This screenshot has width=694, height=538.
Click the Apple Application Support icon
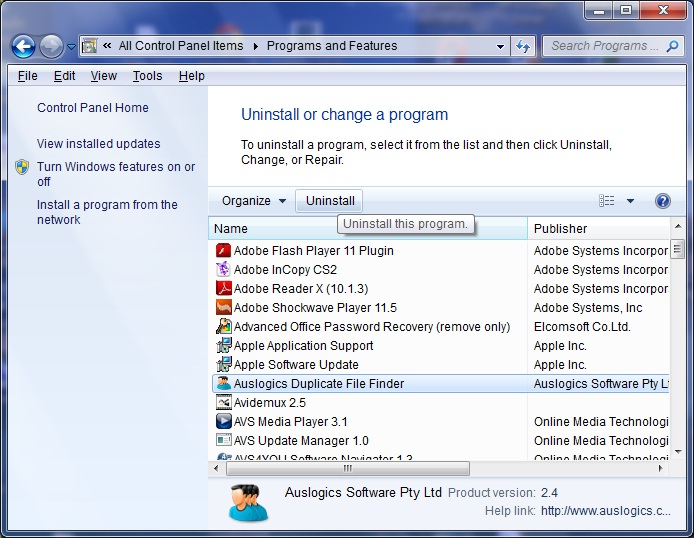coord(224,346)
